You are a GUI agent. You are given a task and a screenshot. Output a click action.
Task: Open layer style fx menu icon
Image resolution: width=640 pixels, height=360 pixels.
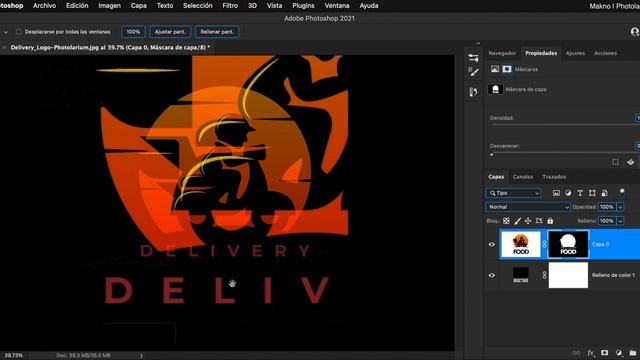[591, 353]
